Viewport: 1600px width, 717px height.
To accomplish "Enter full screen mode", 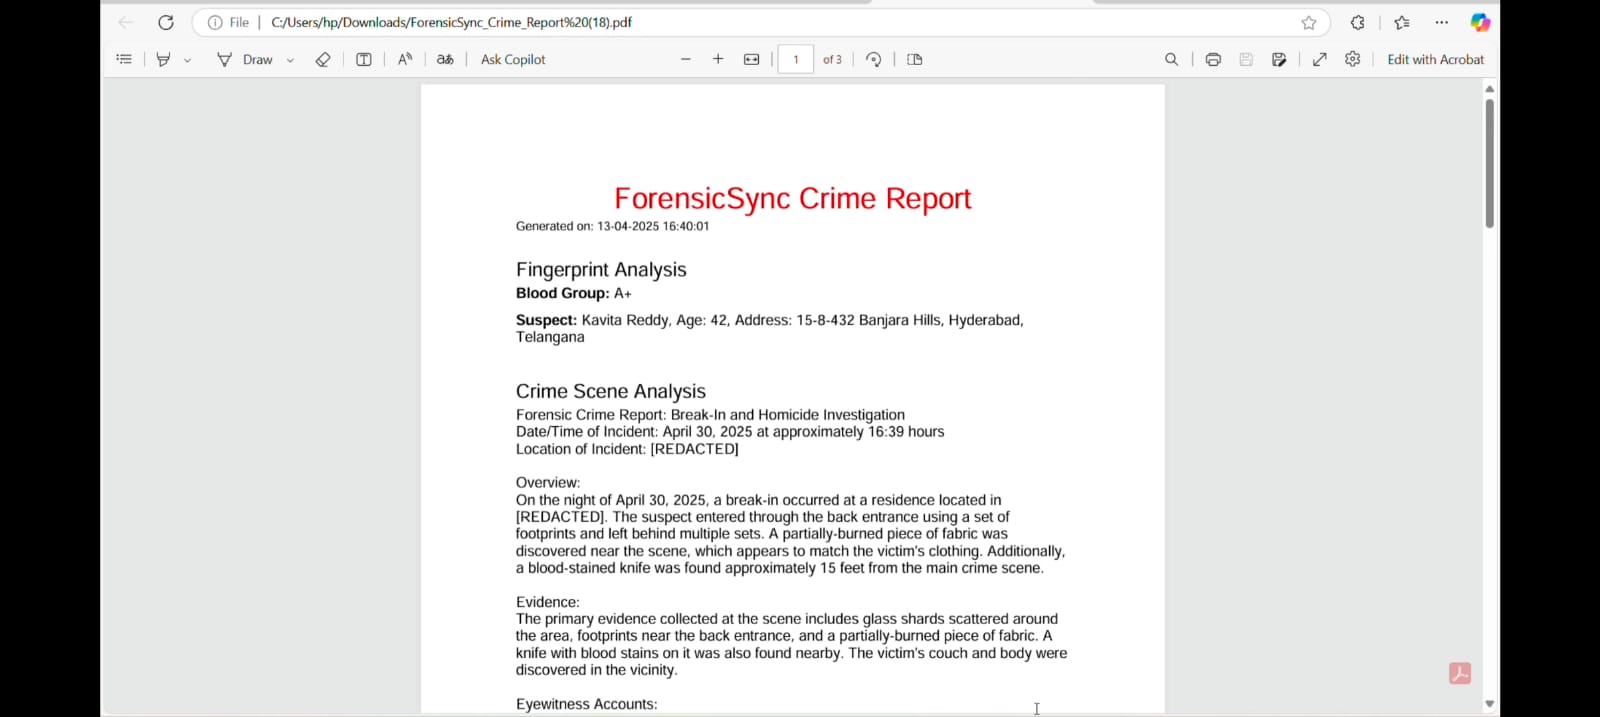I will 1320,59.
